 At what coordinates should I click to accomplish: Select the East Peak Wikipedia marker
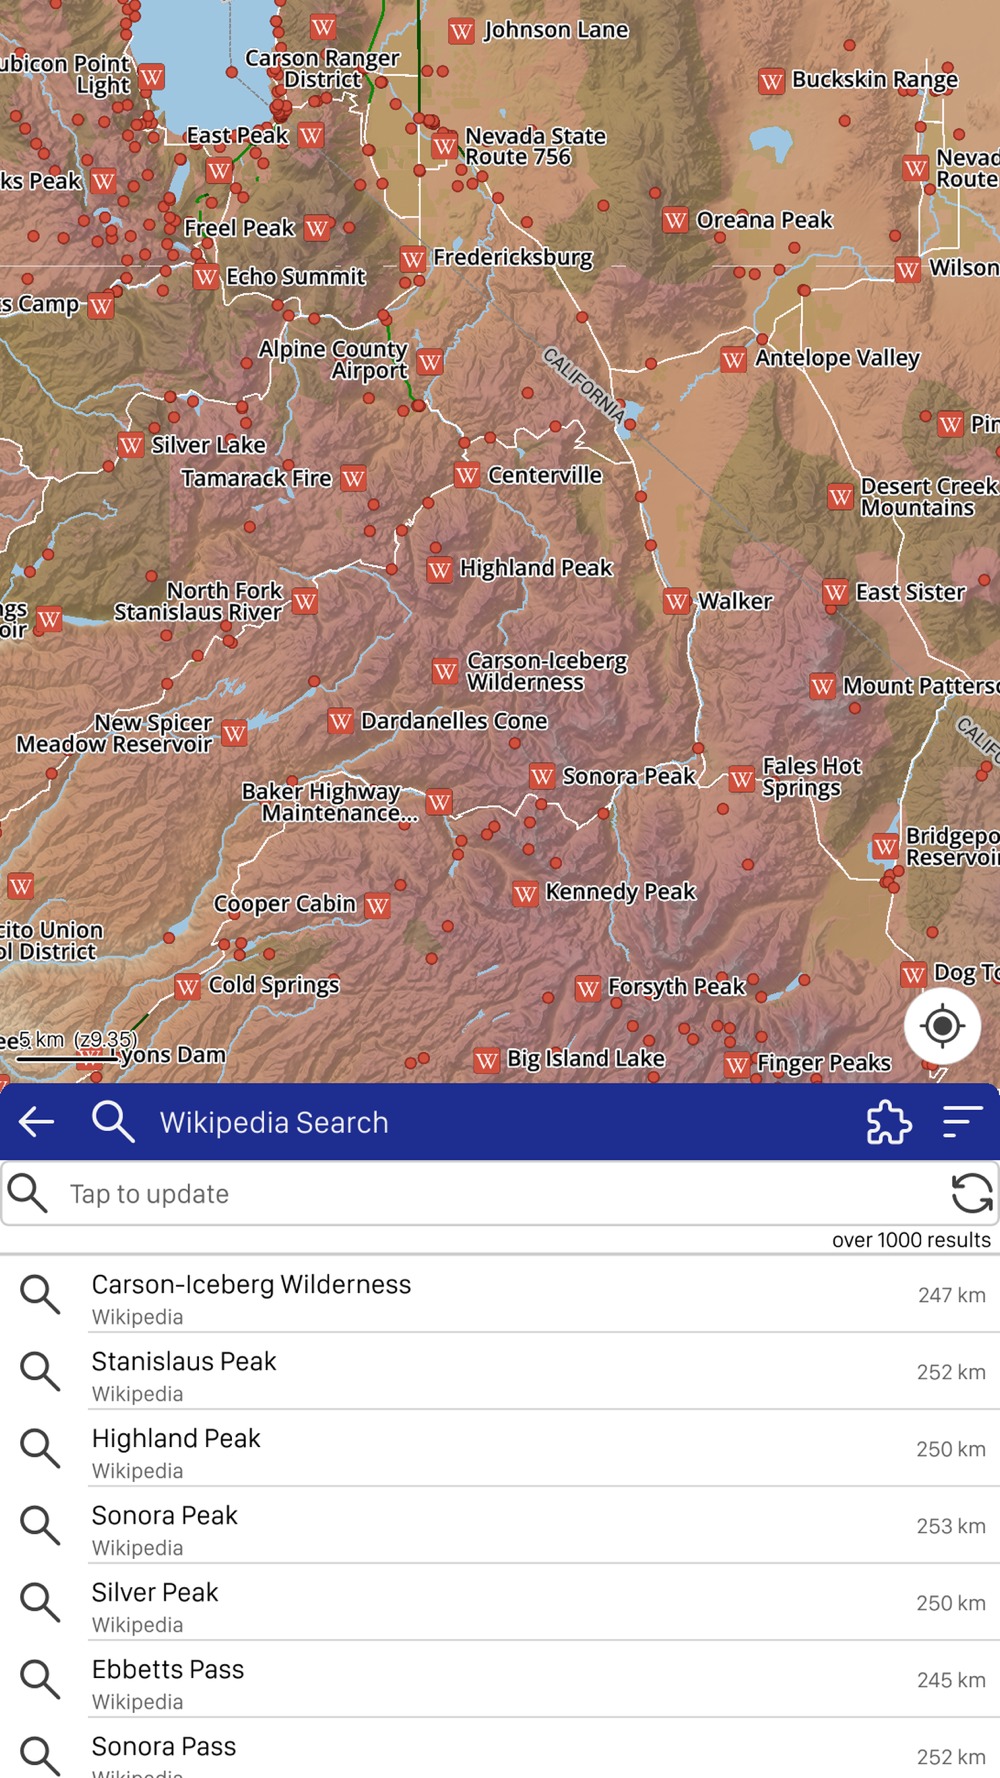[311, 135]
